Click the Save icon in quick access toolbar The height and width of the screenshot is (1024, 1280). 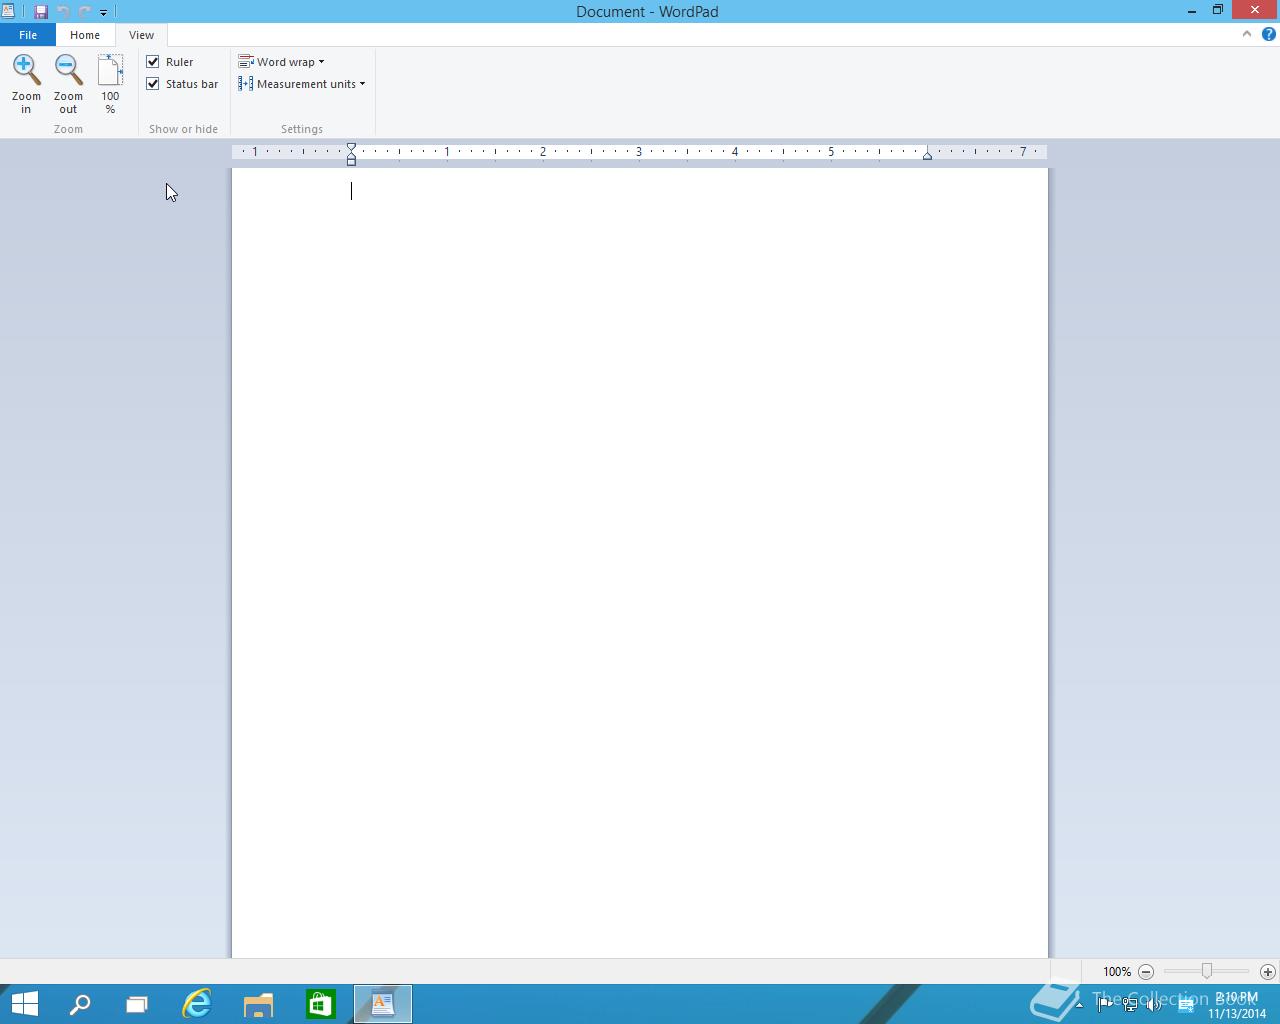[41, 12]
